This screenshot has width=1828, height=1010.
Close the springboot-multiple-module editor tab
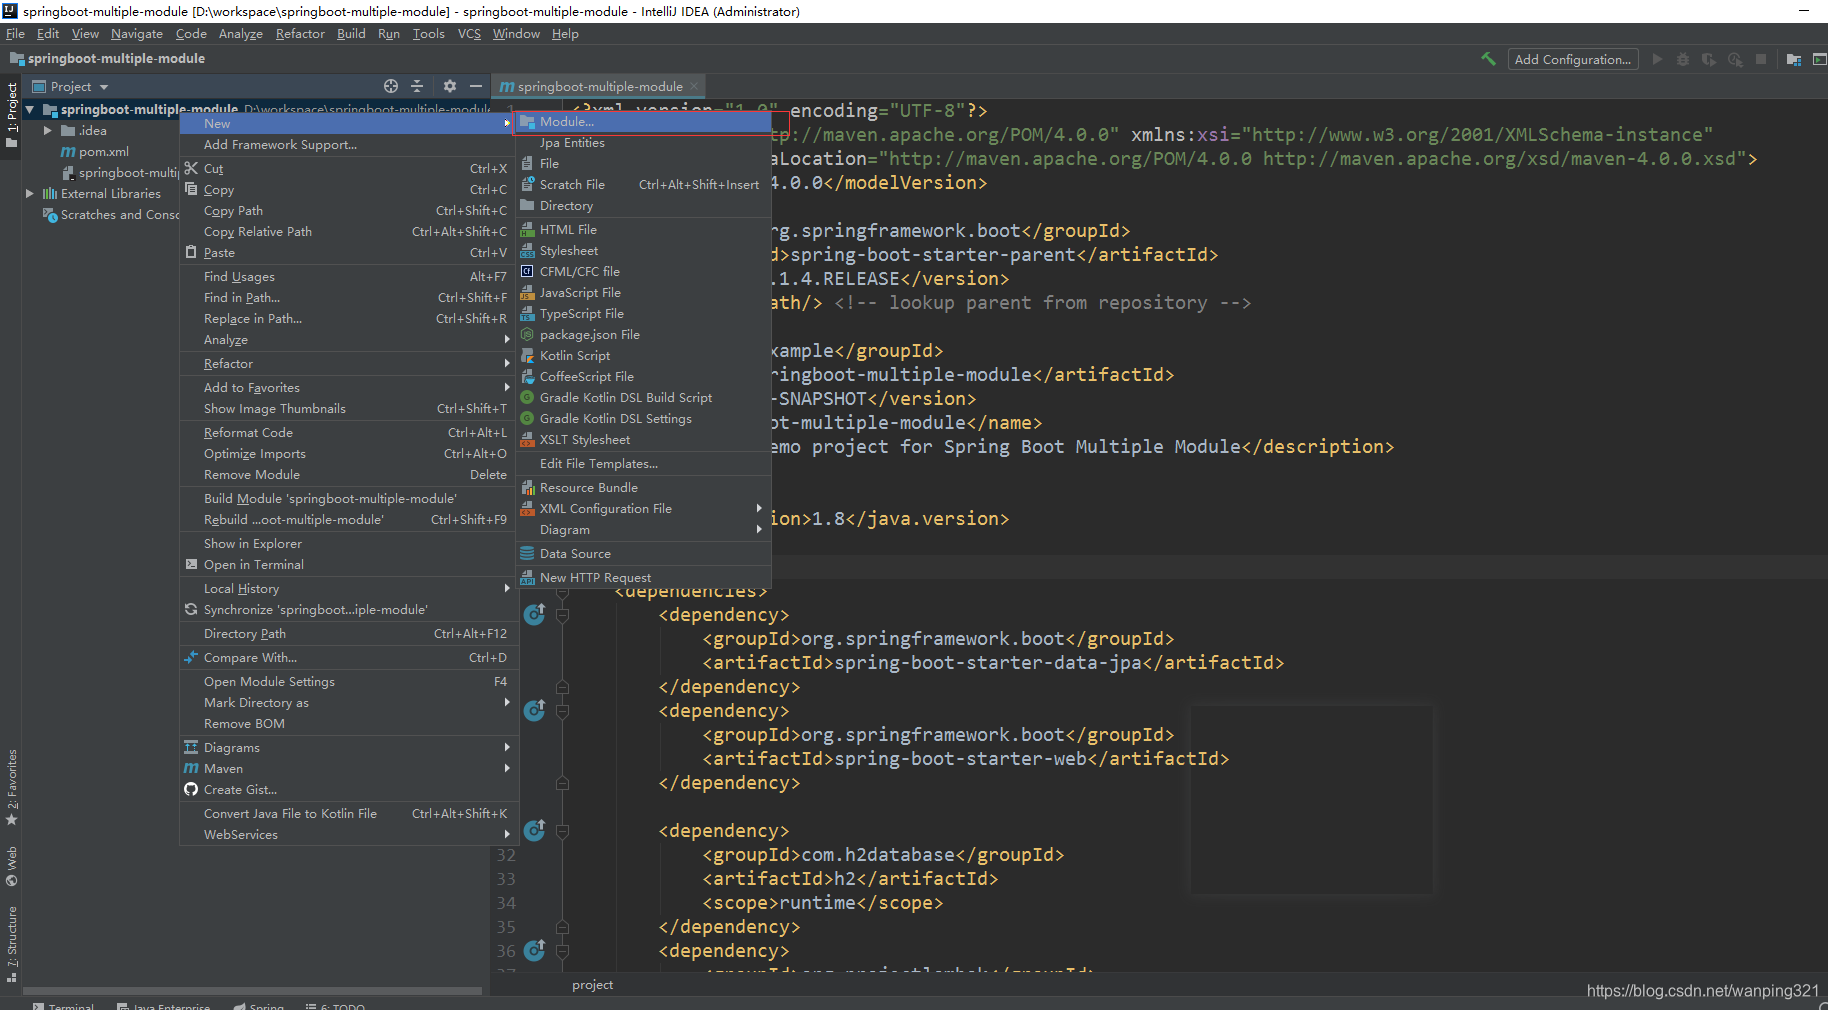tap(694, 86)
